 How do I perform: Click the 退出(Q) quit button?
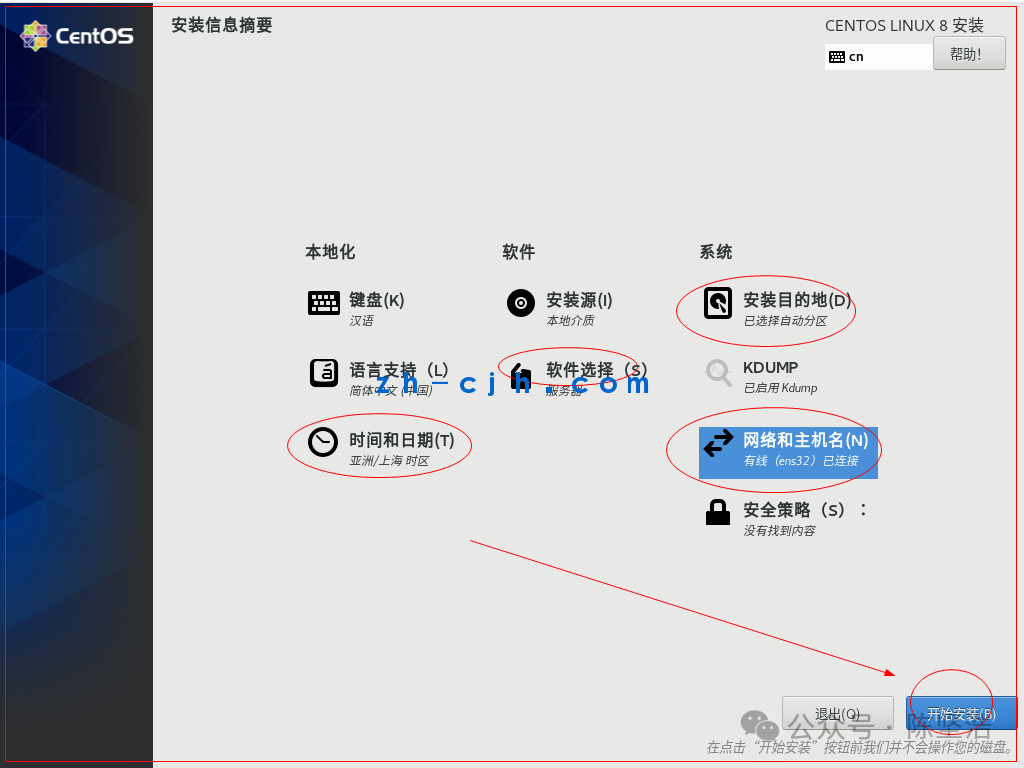(837, 713)
